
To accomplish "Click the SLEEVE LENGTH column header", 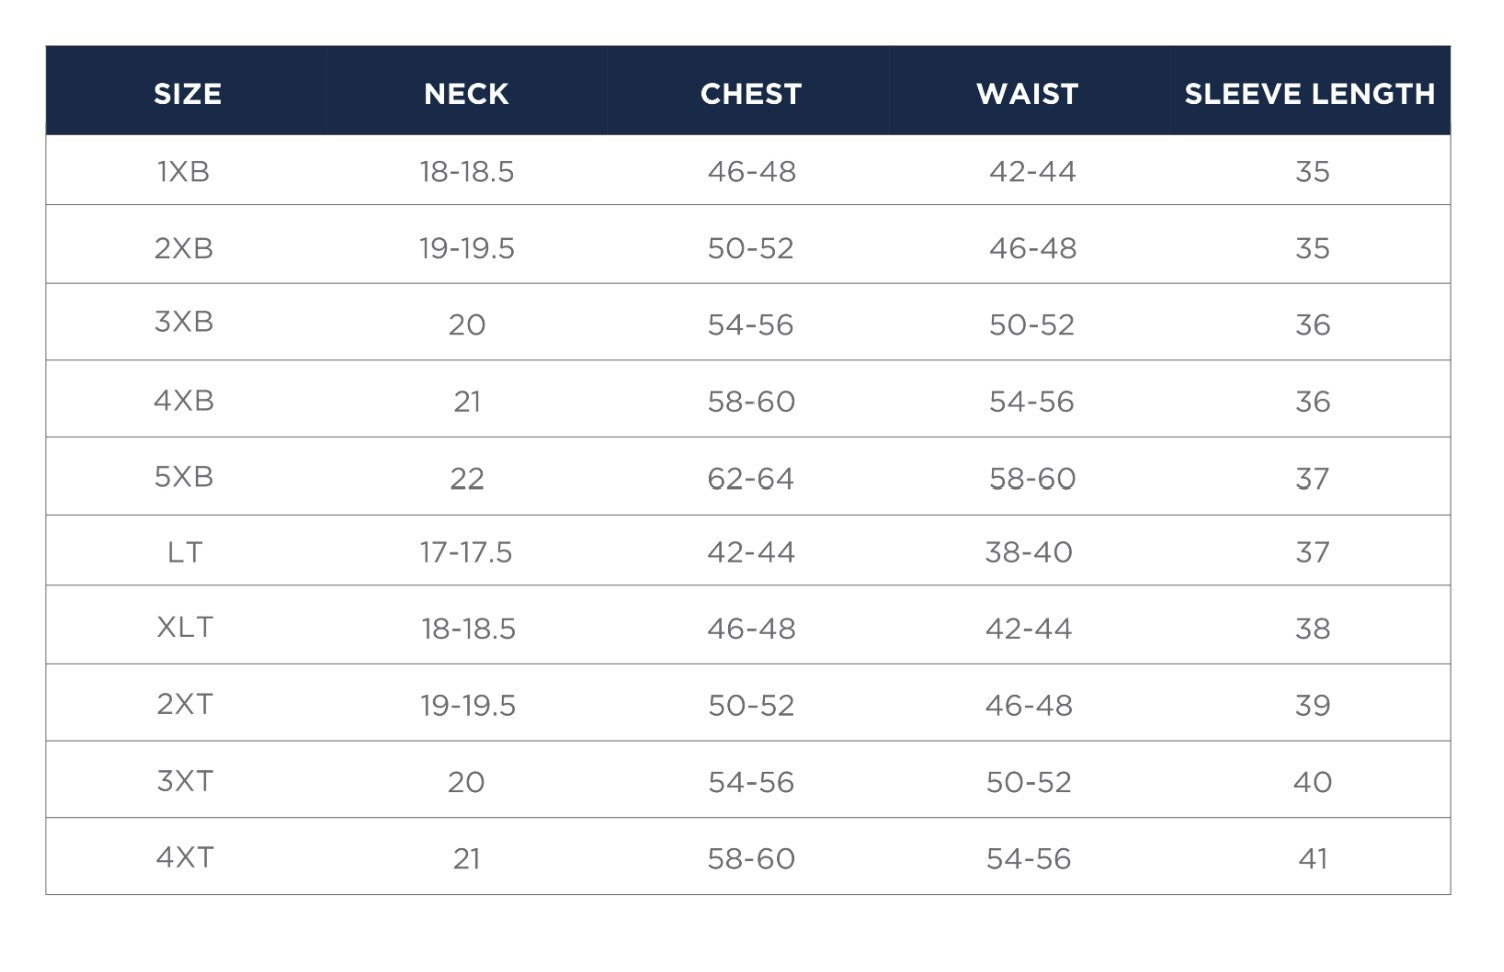I will tap(1309, 94).
